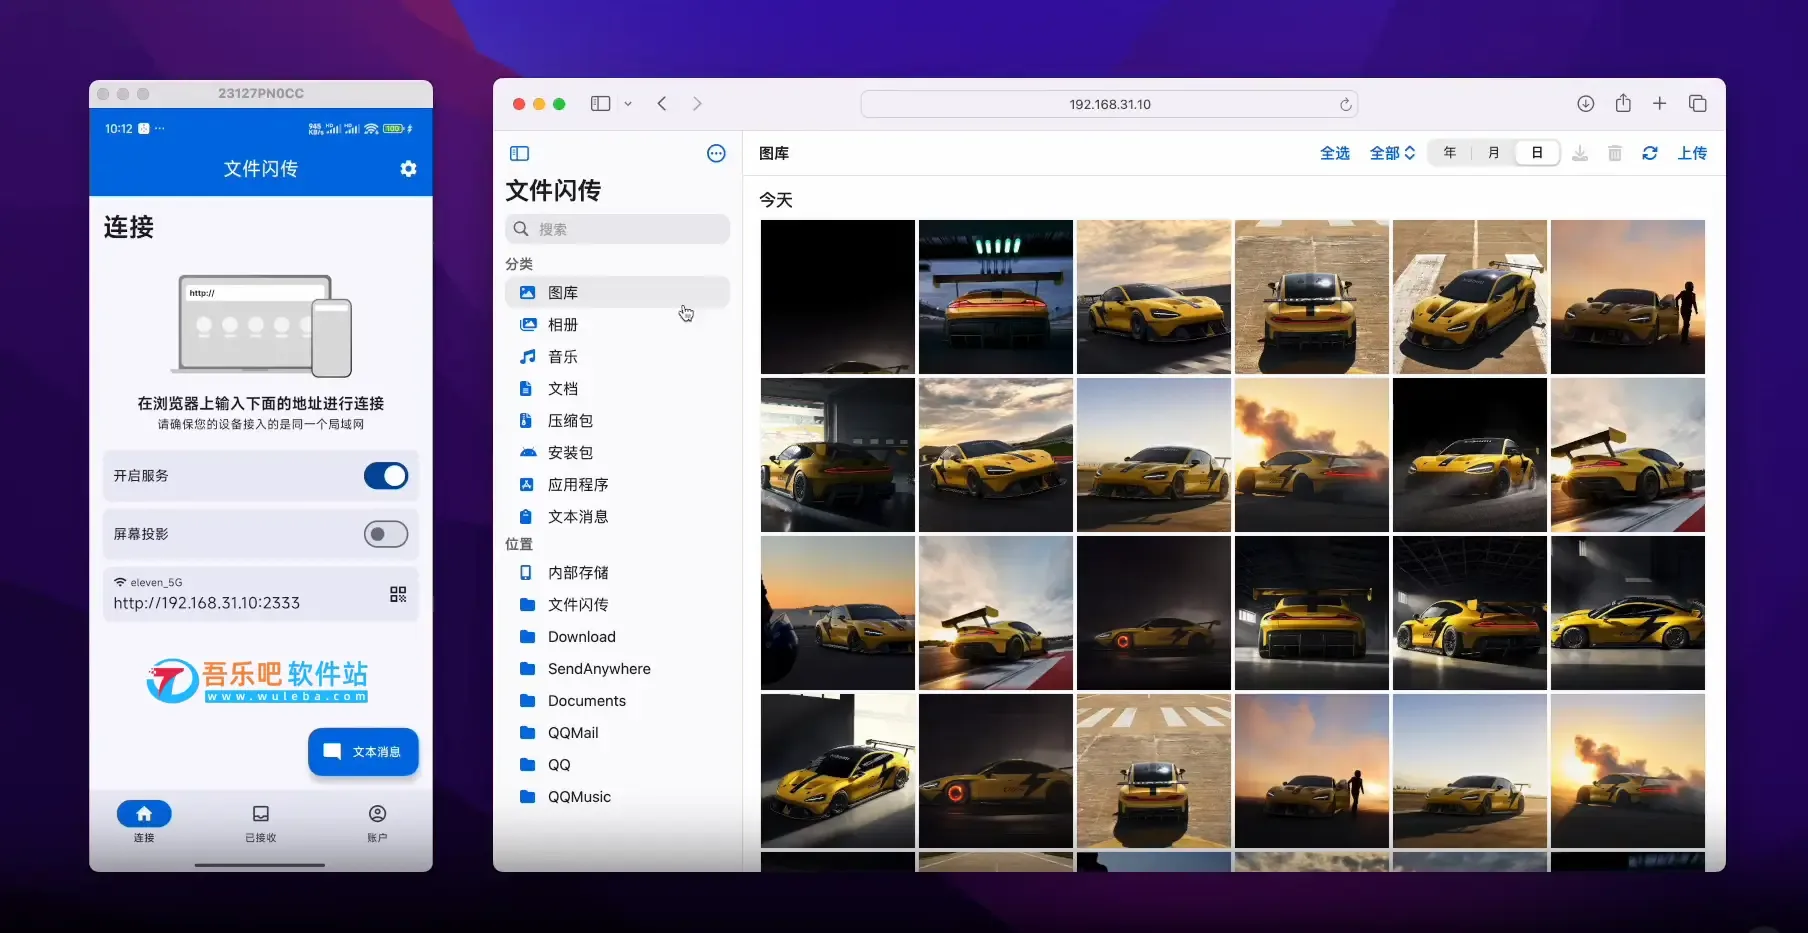Viewport: 1808px width, 933px height.
Task: Focus the Safari address bar 192.168.31.10
Action: (1109, 104)
